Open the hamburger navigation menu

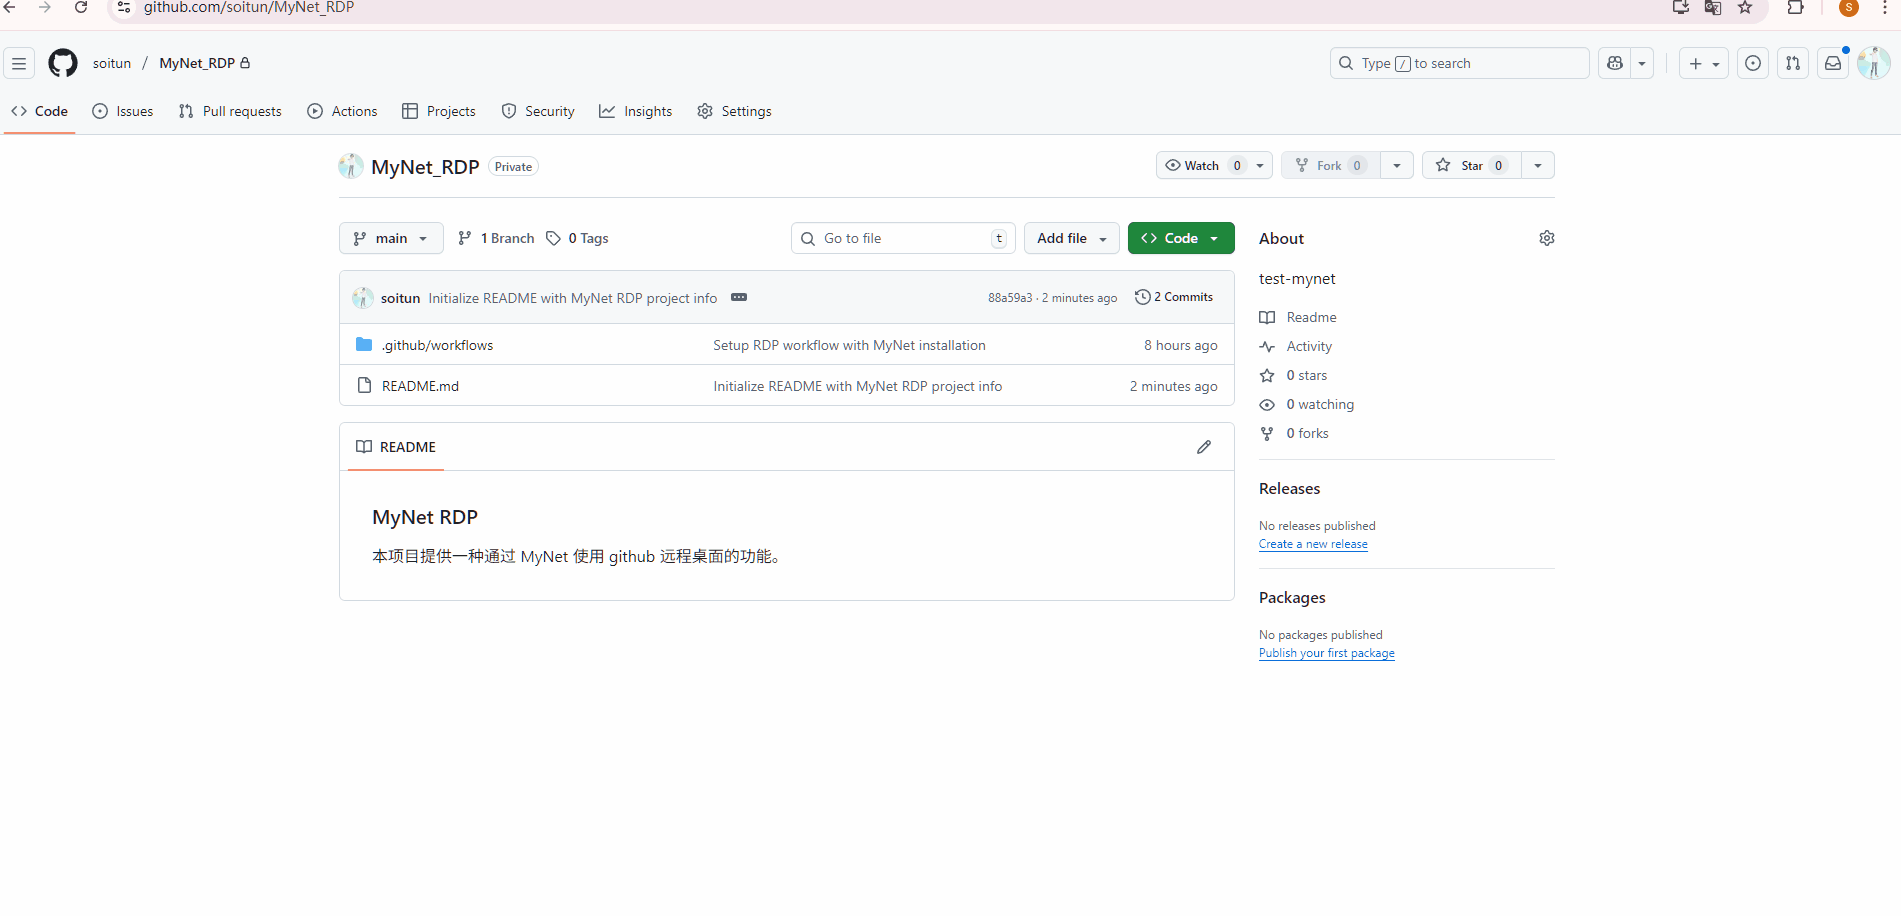click(19, 63)
